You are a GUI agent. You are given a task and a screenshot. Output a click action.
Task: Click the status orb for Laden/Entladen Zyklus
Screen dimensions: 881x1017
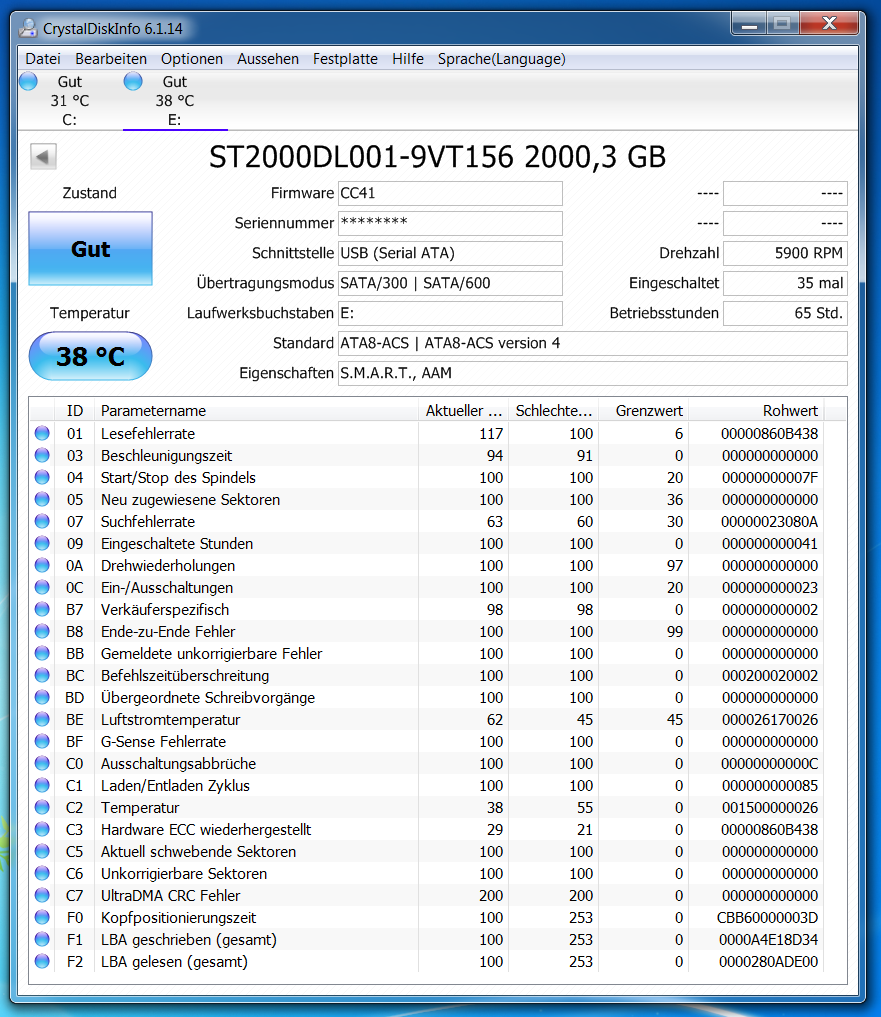pos(42,786)
